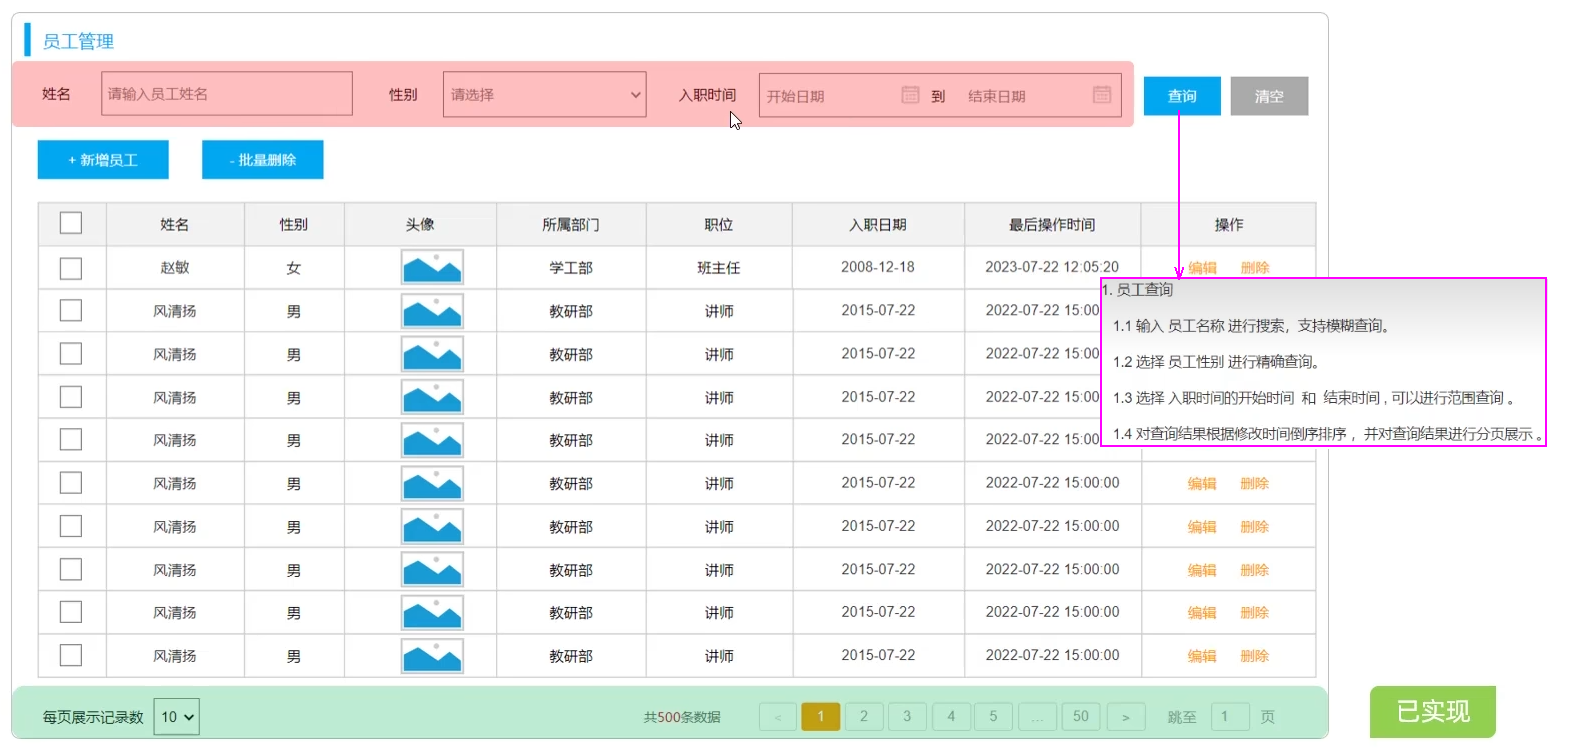The image size is (1576, 750).
Task: Click 赵敏's avatar image thumbnail
Action: pyautogui.click(x=432, y=268)
